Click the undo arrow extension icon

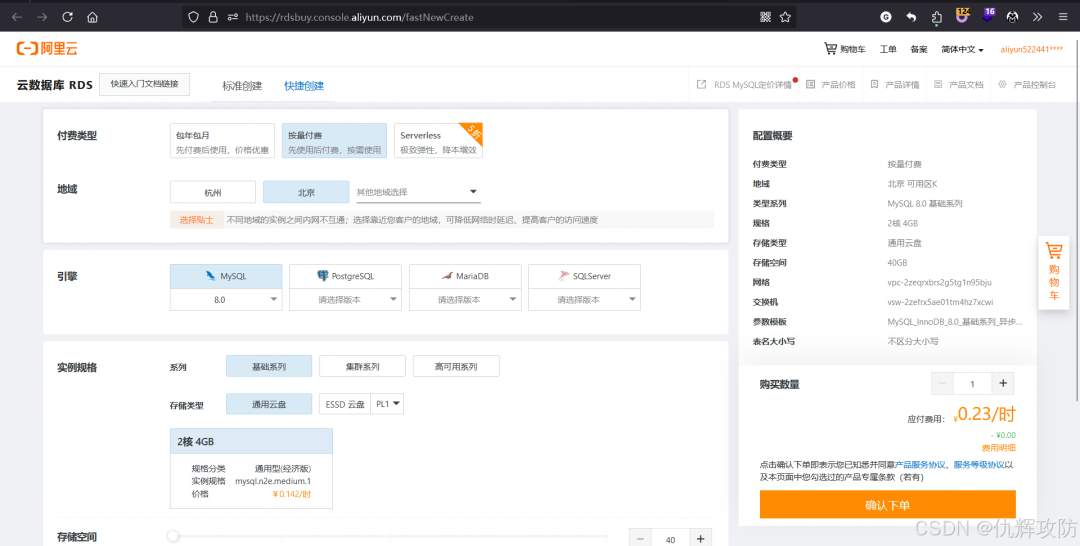click(x=911, y=17)
